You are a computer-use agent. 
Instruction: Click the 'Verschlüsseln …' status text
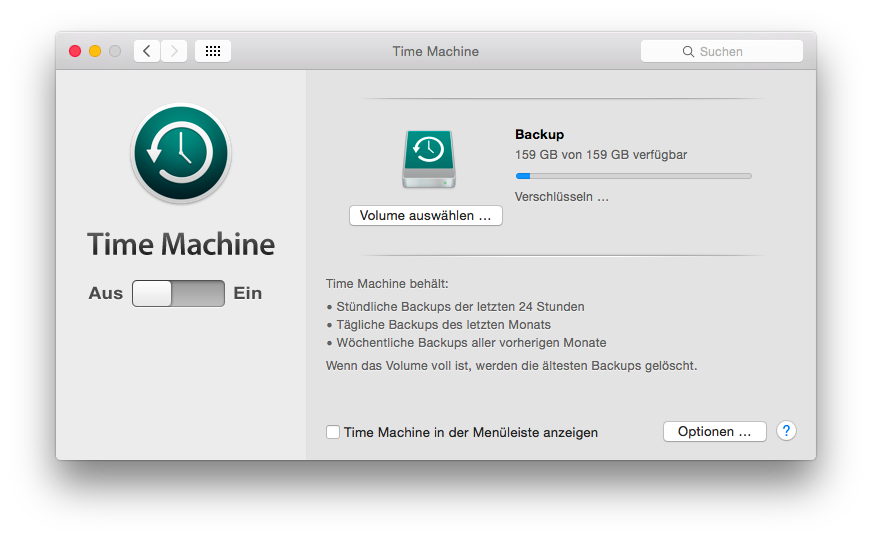[x=562, y=197]
